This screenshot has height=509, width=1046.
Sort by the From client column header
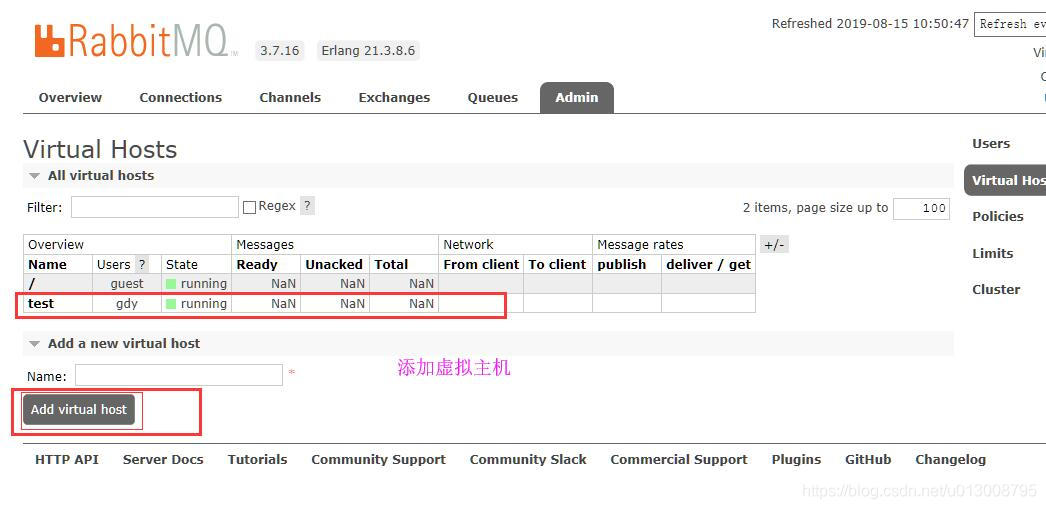(481, 264)
